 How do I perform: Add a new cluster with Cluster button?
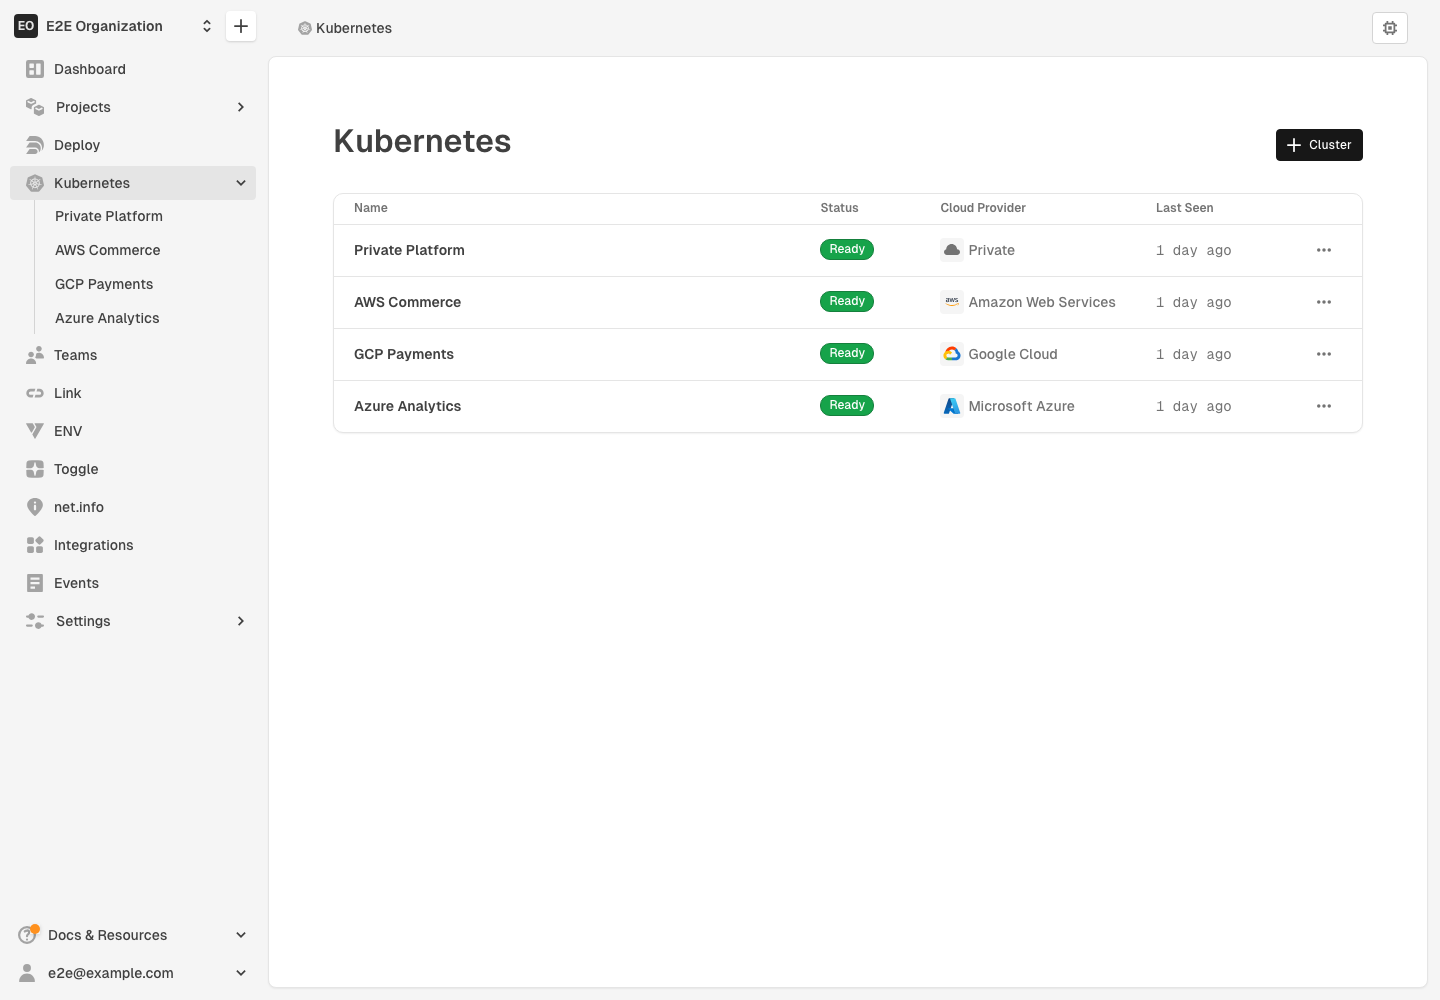1319,145
